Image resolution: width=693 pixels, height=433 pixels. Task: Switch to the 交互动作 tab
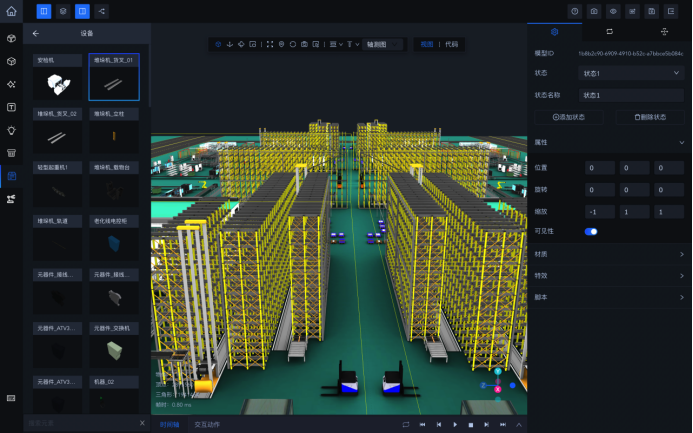point(207,425)
